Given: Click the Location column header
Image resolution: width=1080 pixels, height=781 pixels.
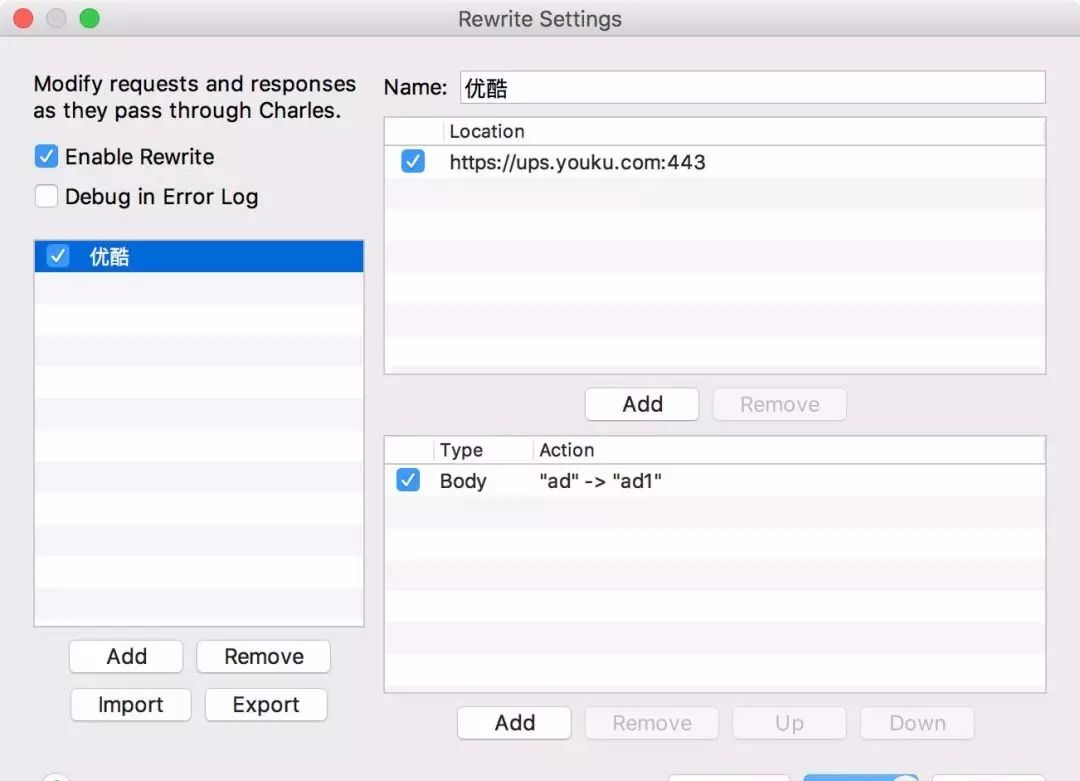Looking at the screenshot, I should [744, 132].
